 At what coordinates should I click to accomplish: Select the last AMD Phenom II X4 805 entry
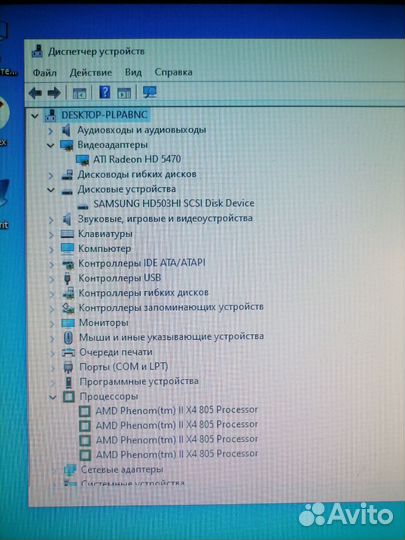(x=177, y=454)
